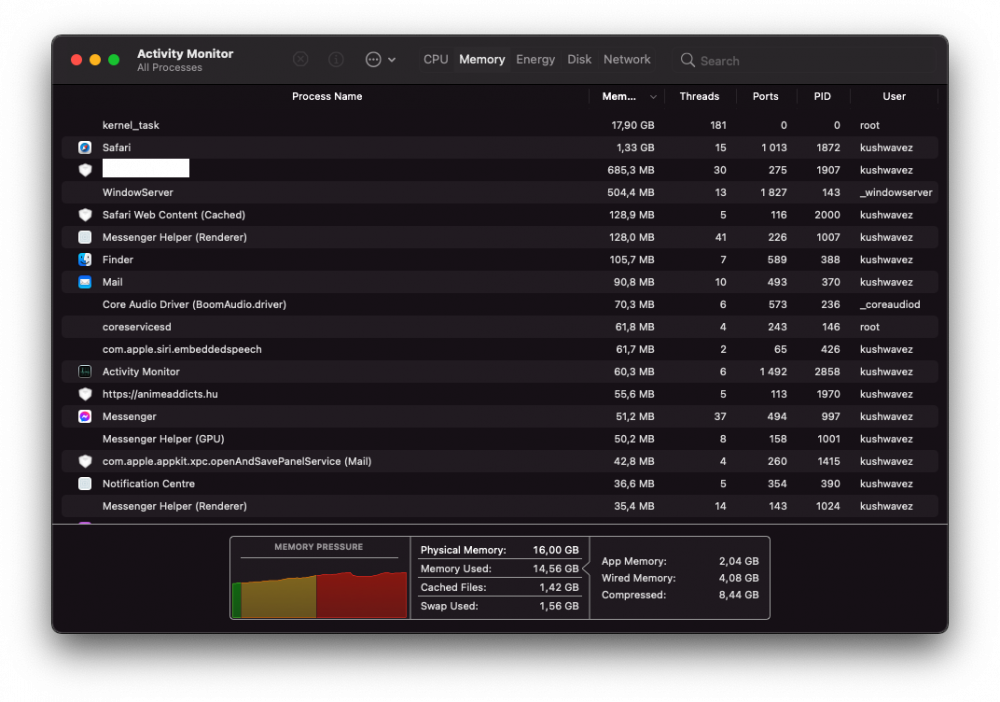Click the All Processes subtitle
Viewport: 1000px width, 702px height.
[x=170, y=68]
